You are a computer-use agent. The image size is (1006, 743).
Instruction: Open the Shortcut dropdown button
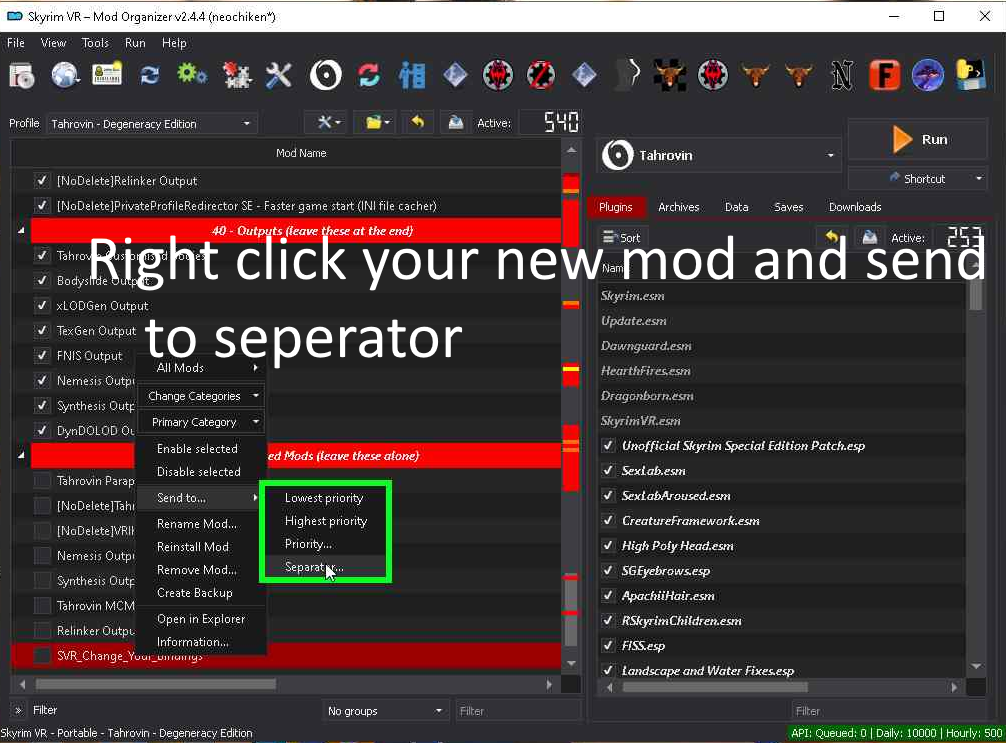[x=917, y=178]
